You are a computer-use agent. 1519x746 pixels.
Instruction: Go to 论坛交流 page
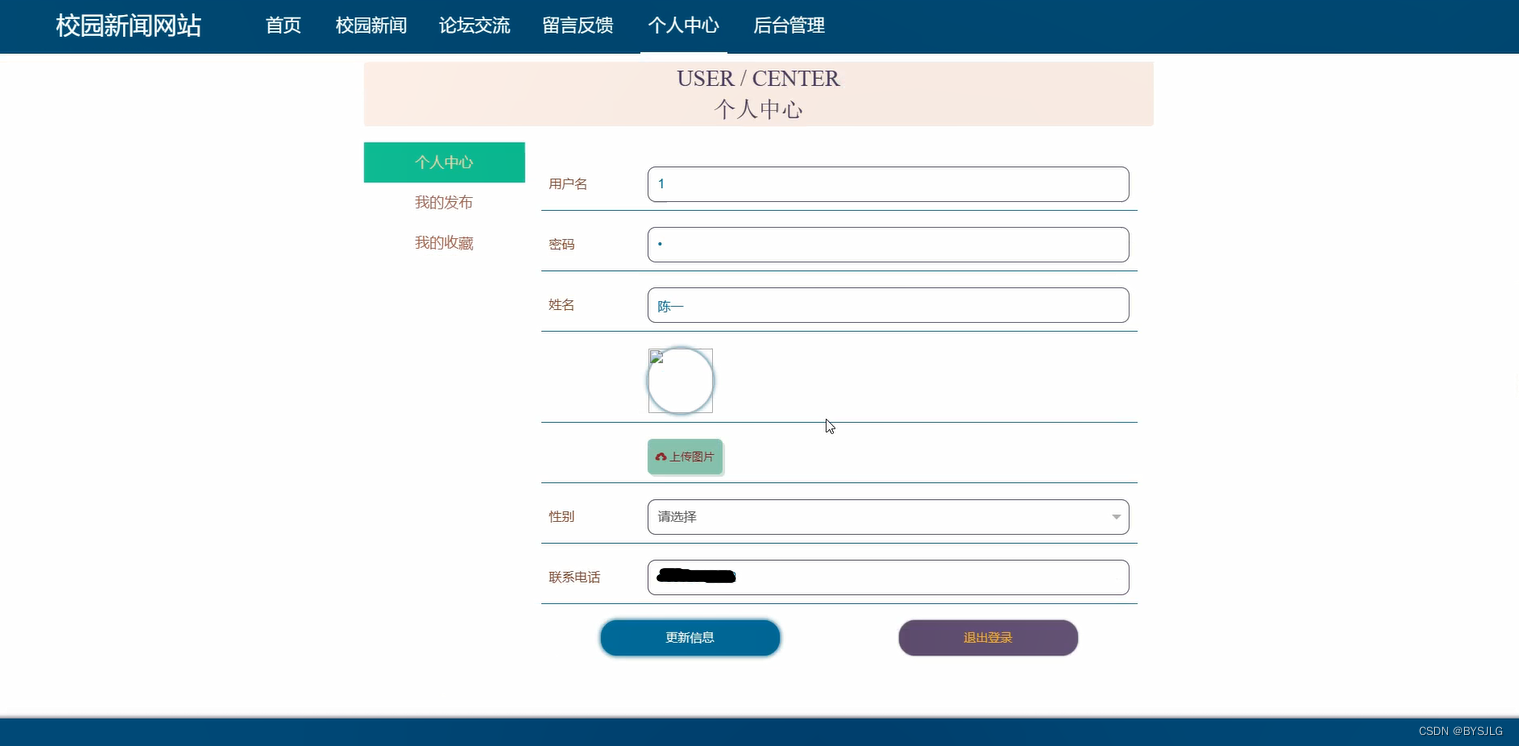pyautogui.click(x=475, y=26)
